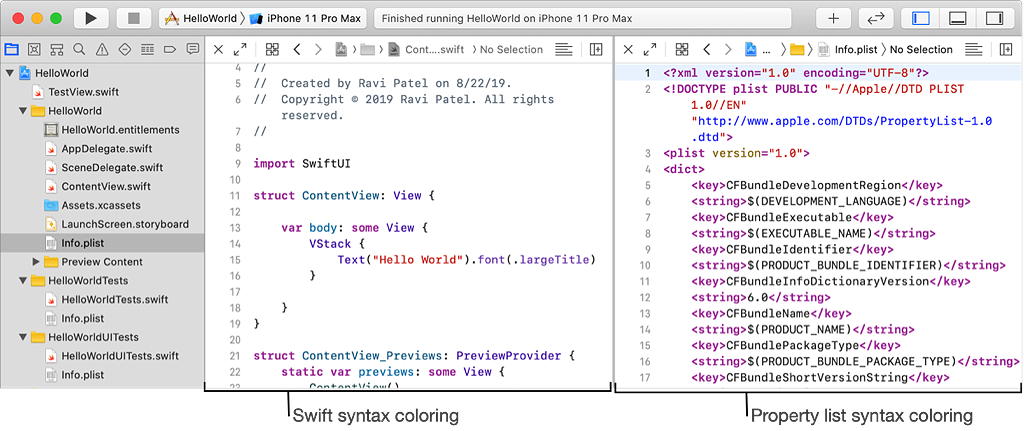Open No Selection menu in Swift editor

point(511,49)
